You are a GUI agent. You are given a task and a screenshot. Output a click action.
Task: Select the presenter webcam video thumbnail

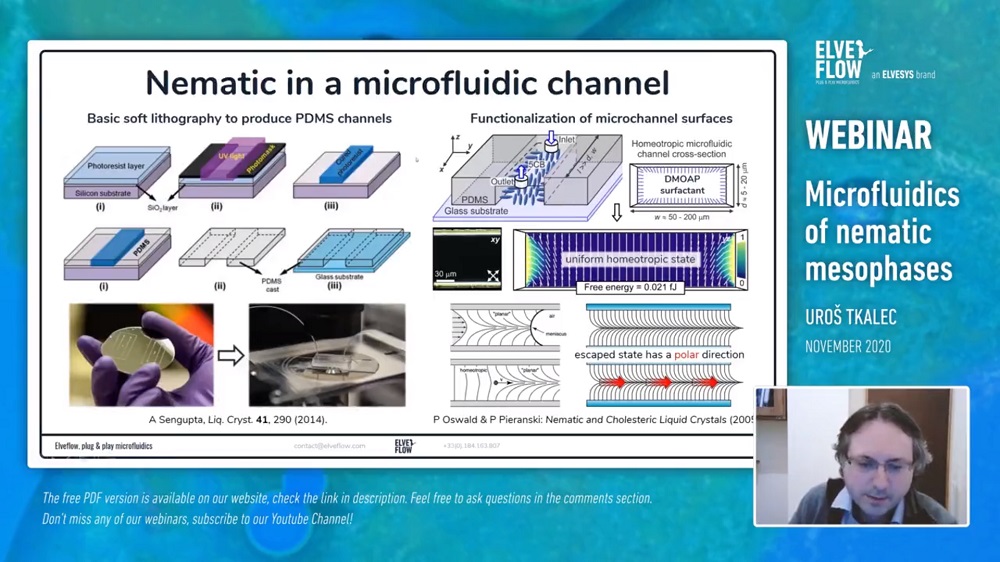click(x=860, y=456)
